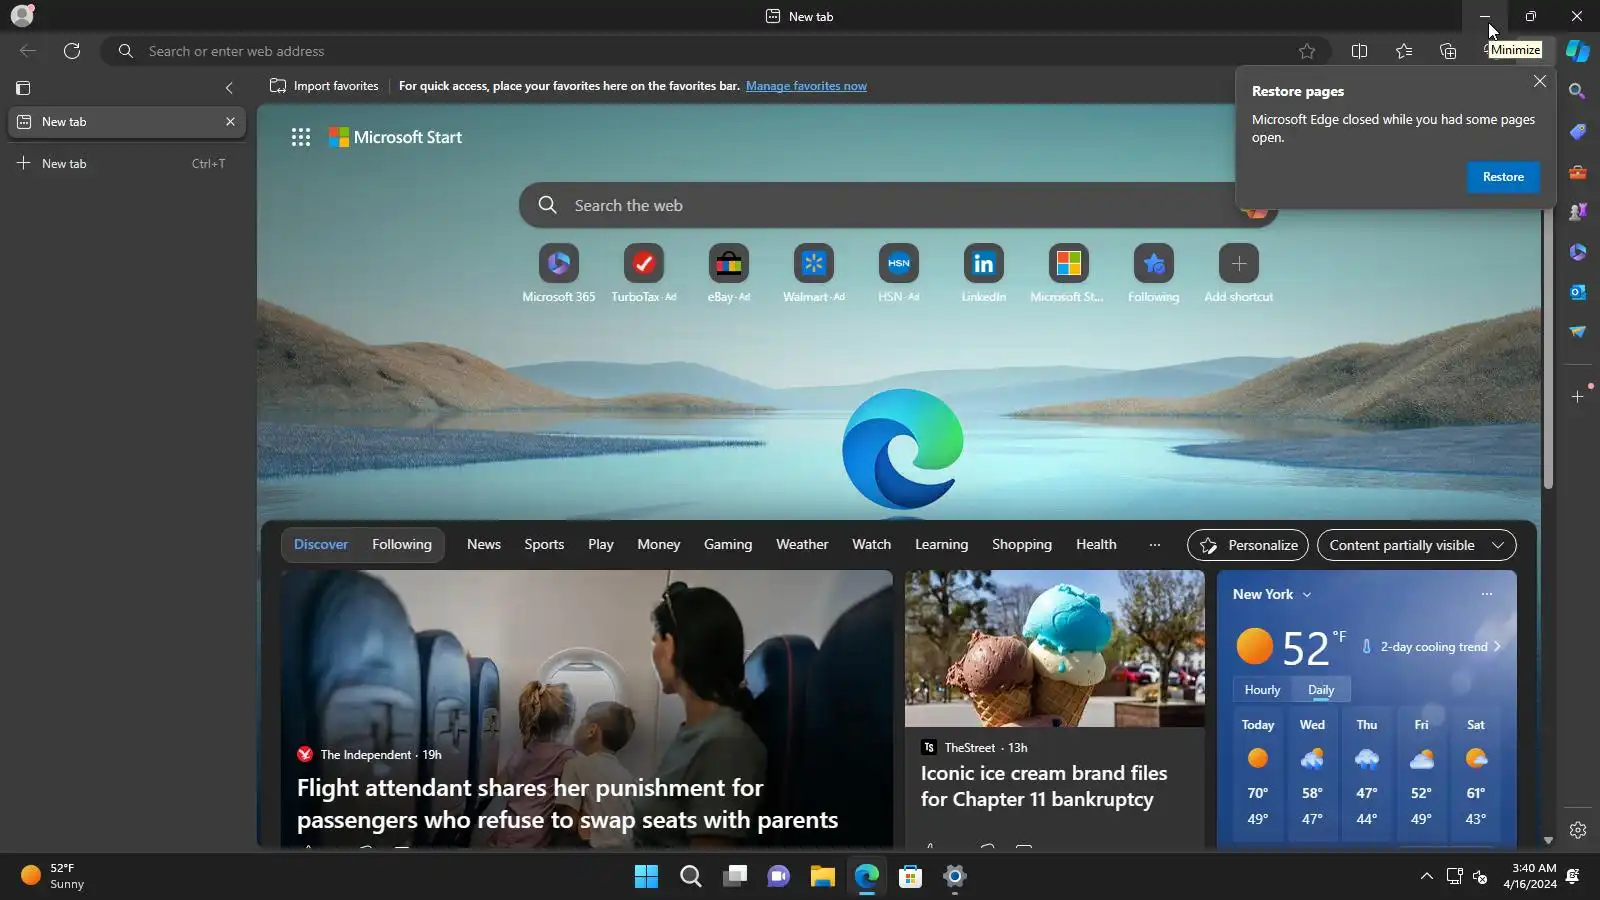Open the Microsoft apps launcher grid
This screenshot has width=1600, height=900.
[301, 137]
